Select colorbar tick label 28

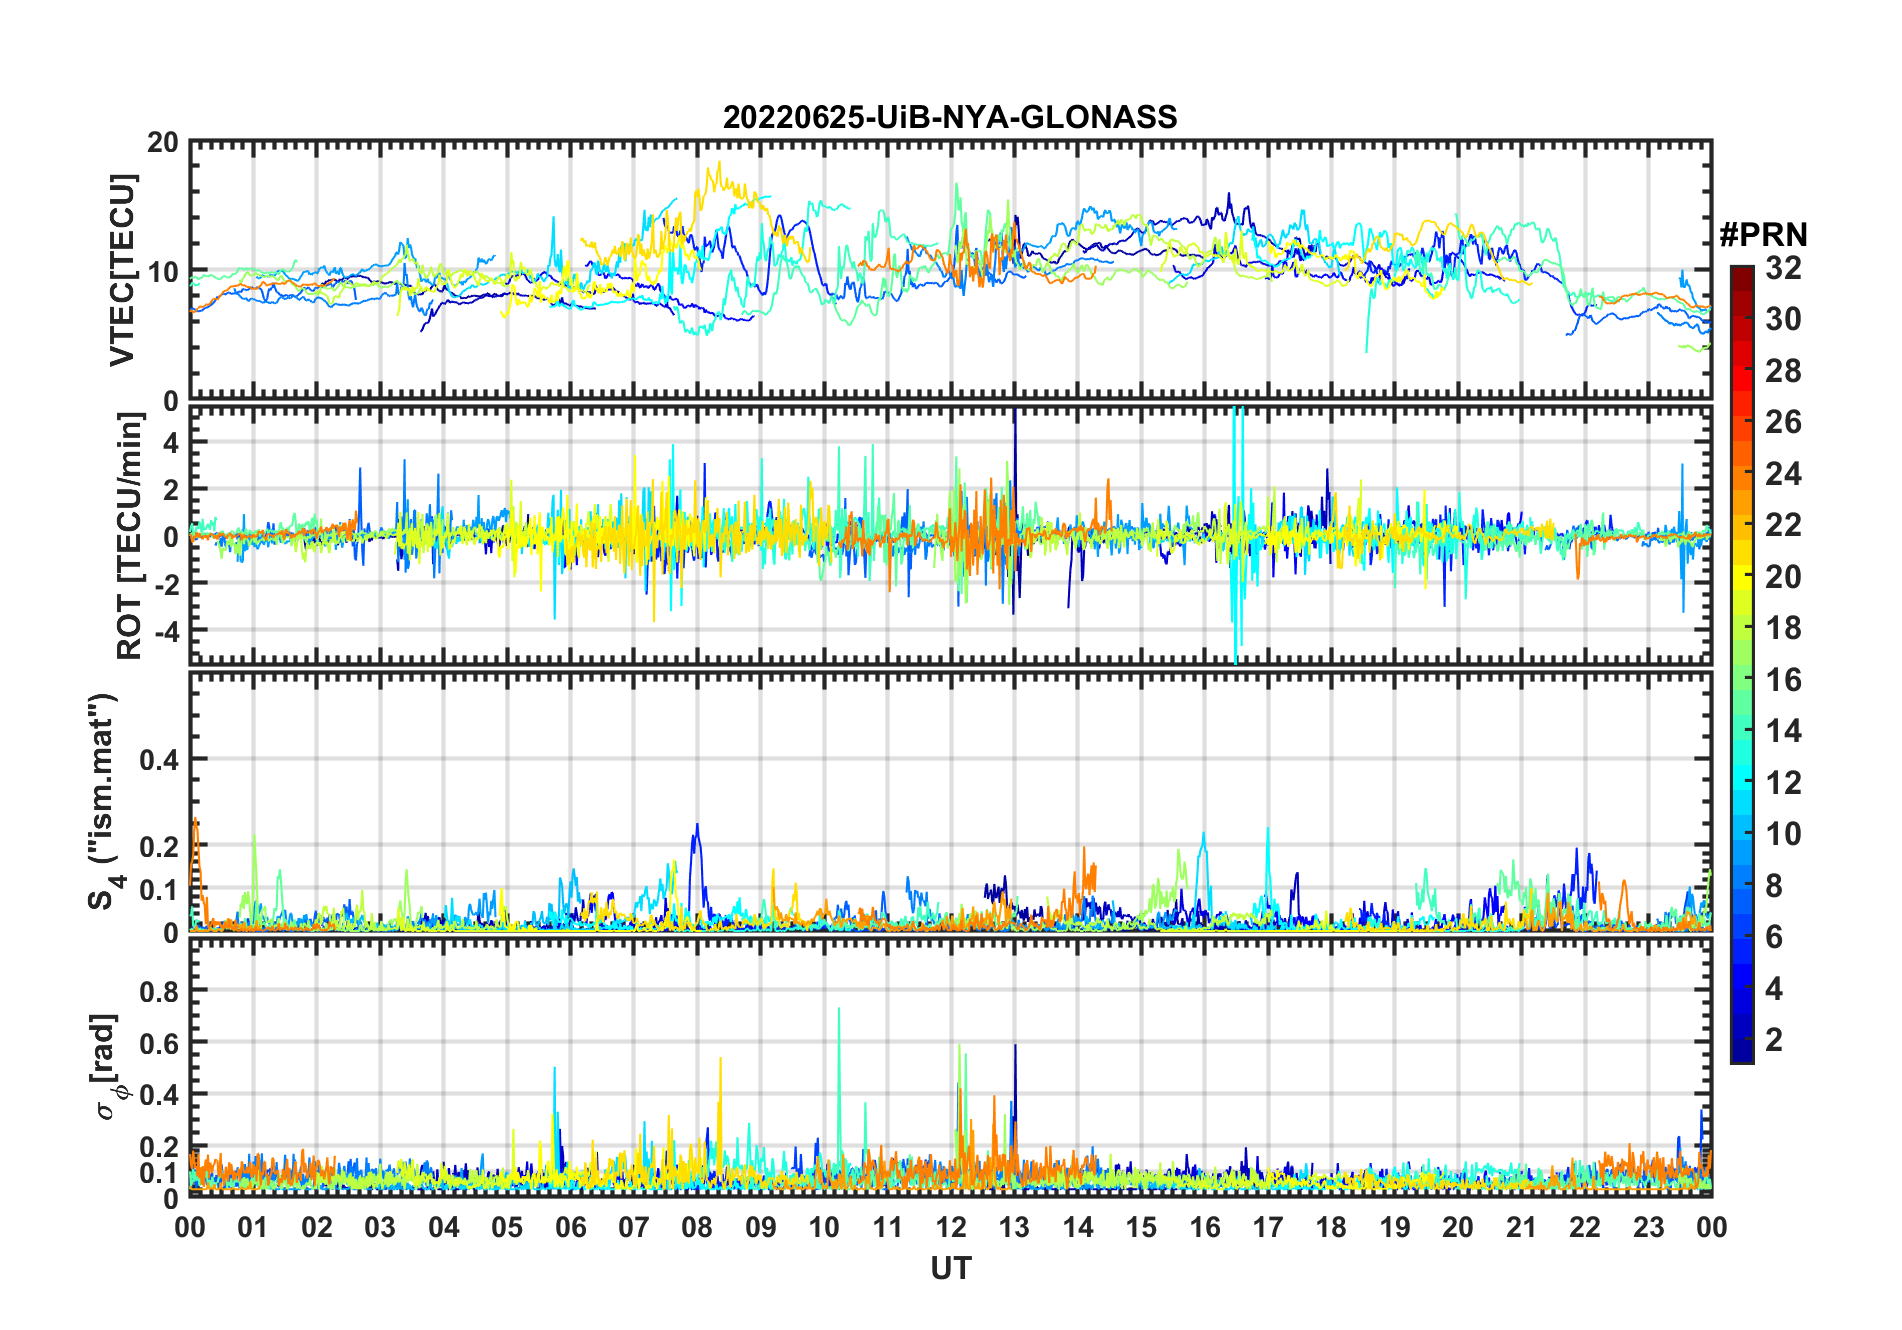click(1783, 371)
